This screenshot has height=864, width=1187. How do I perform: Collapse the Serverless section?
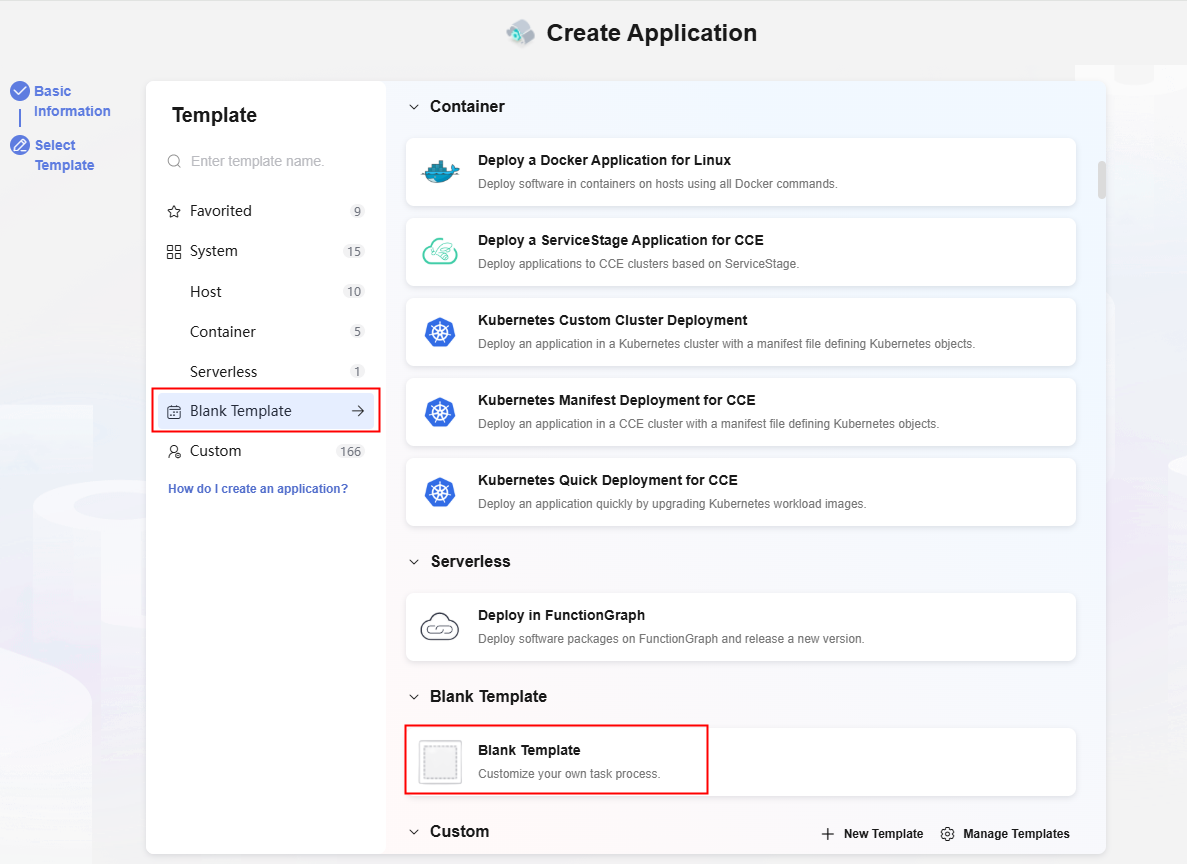click(x=414, y=562)
